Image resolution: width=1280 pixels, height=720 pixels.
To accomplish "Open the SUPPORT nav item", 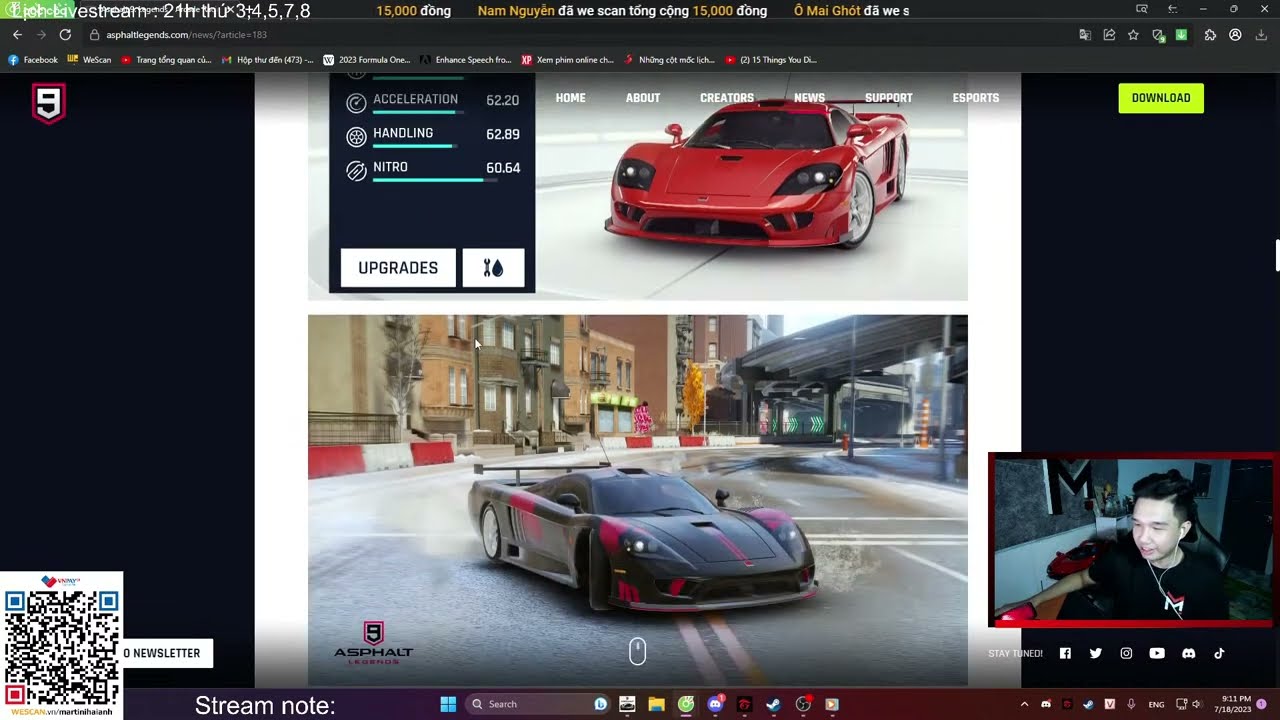I will click(x=889, y=98).
